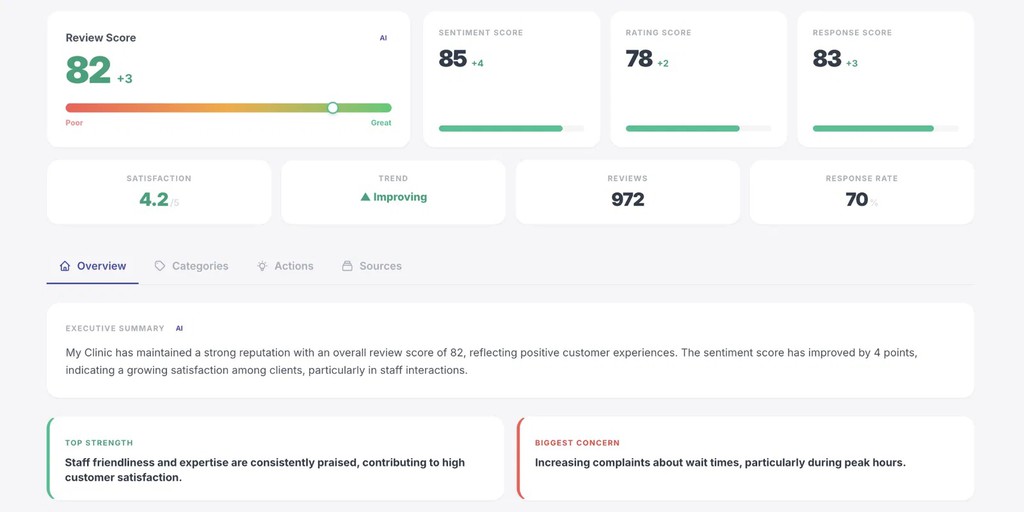Click the Reviews label

(628, 178)
